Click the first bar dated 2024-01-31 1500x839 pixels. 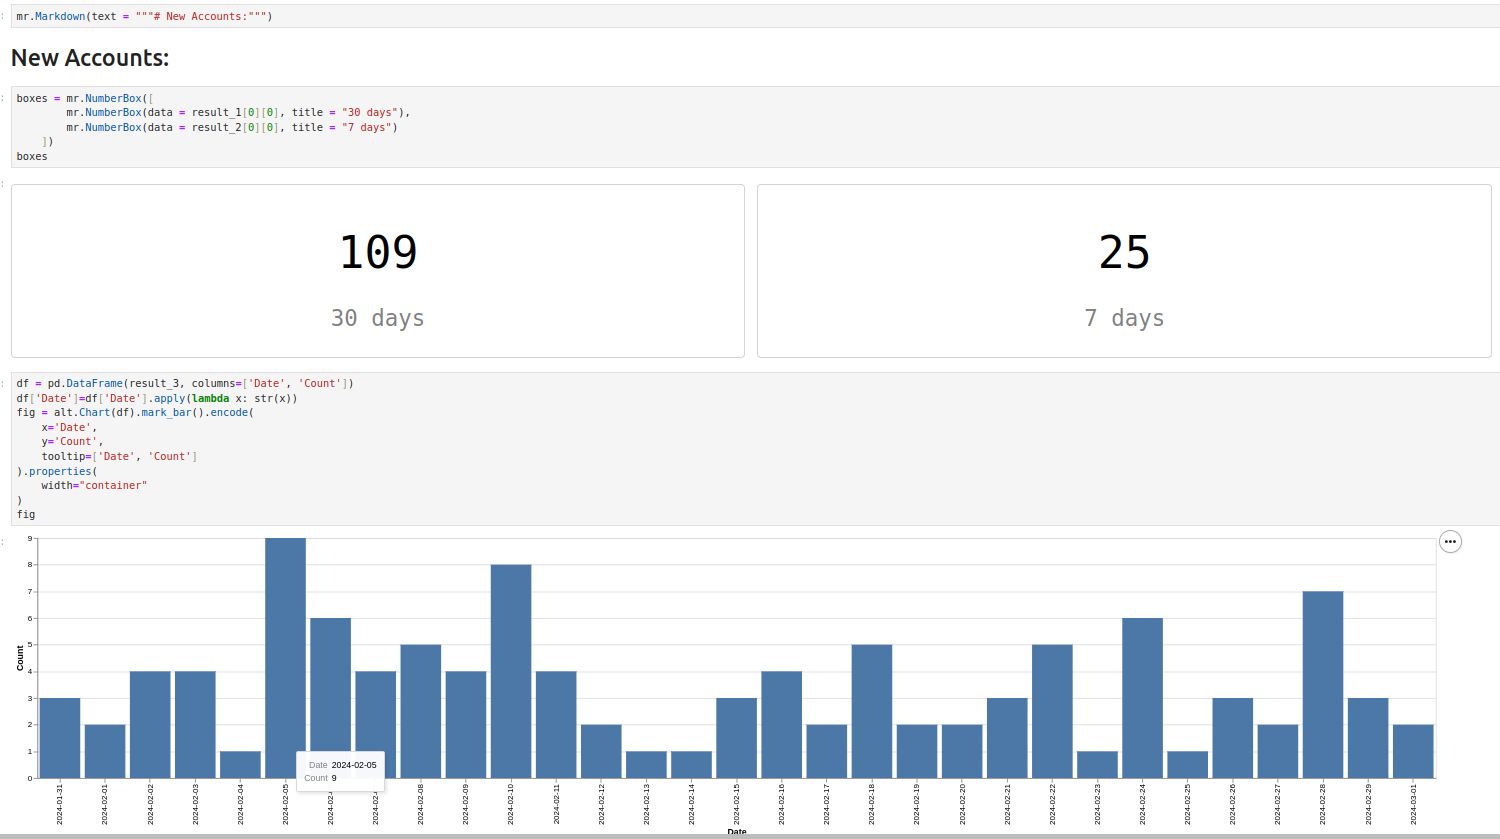(60, 738)
